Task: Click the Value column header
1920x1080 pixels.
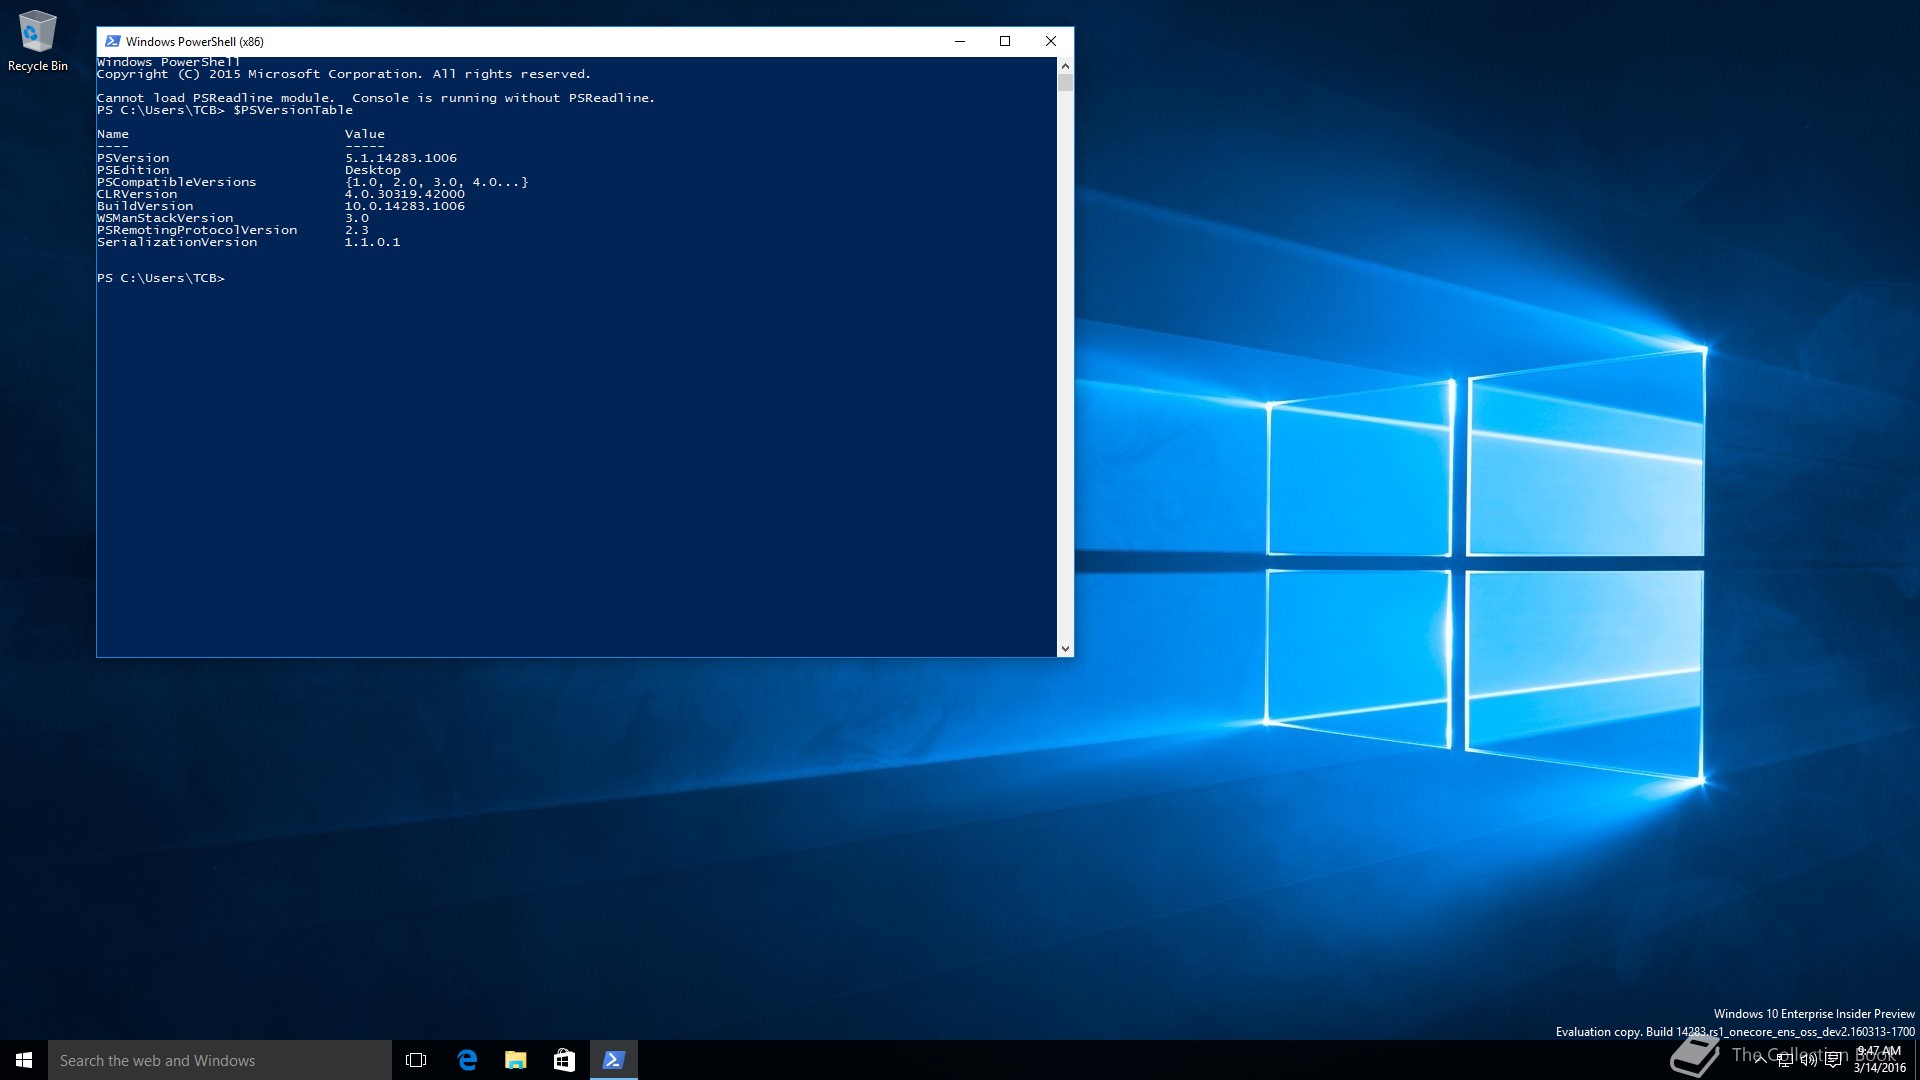Action: (x=365, y=134)
